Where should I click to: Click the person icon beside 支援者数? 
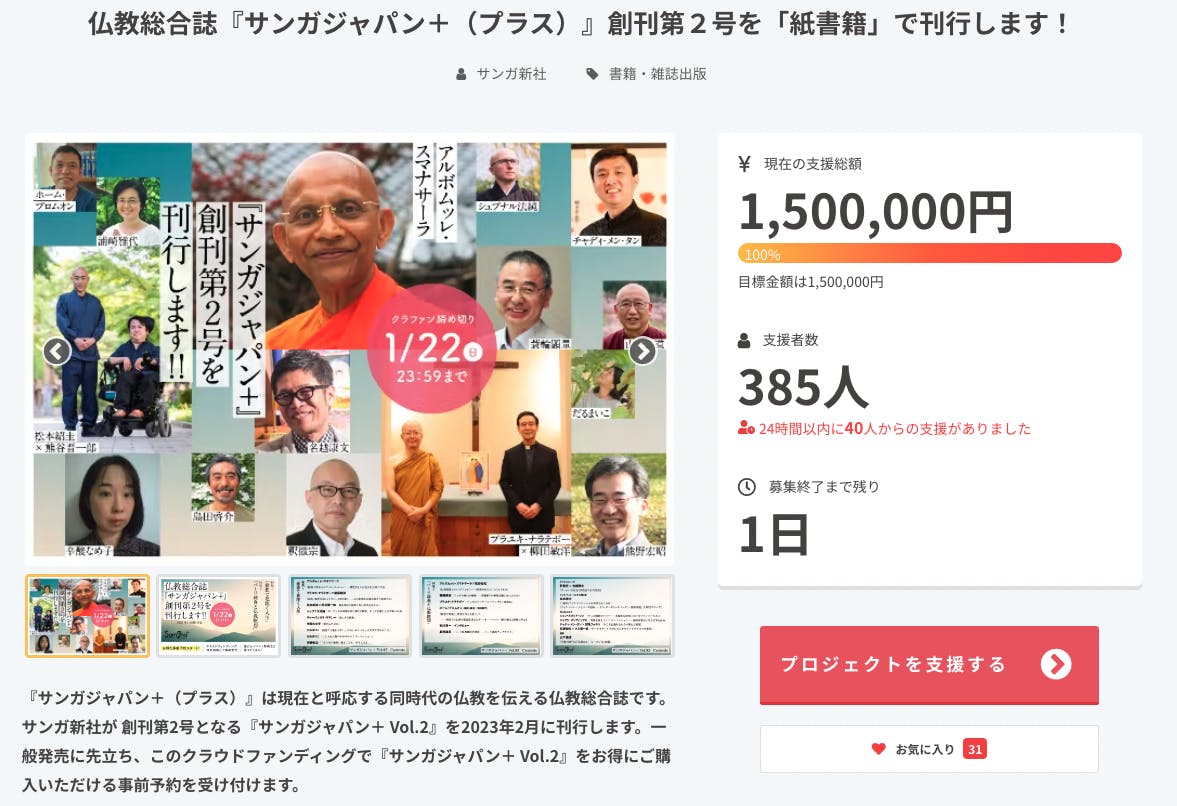pyautogui.click(x=744, y=340)
